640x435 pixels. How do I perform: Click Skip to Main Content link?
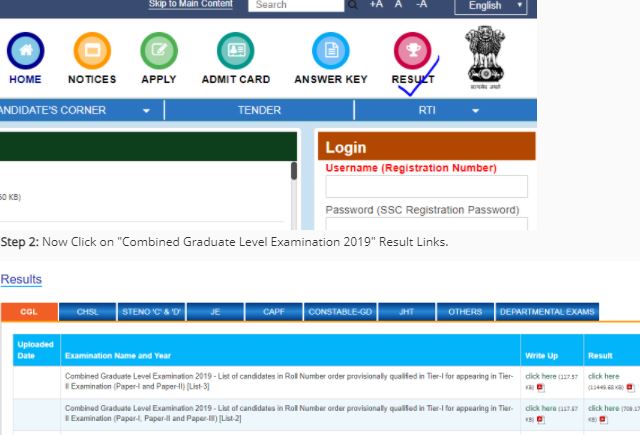191,4
